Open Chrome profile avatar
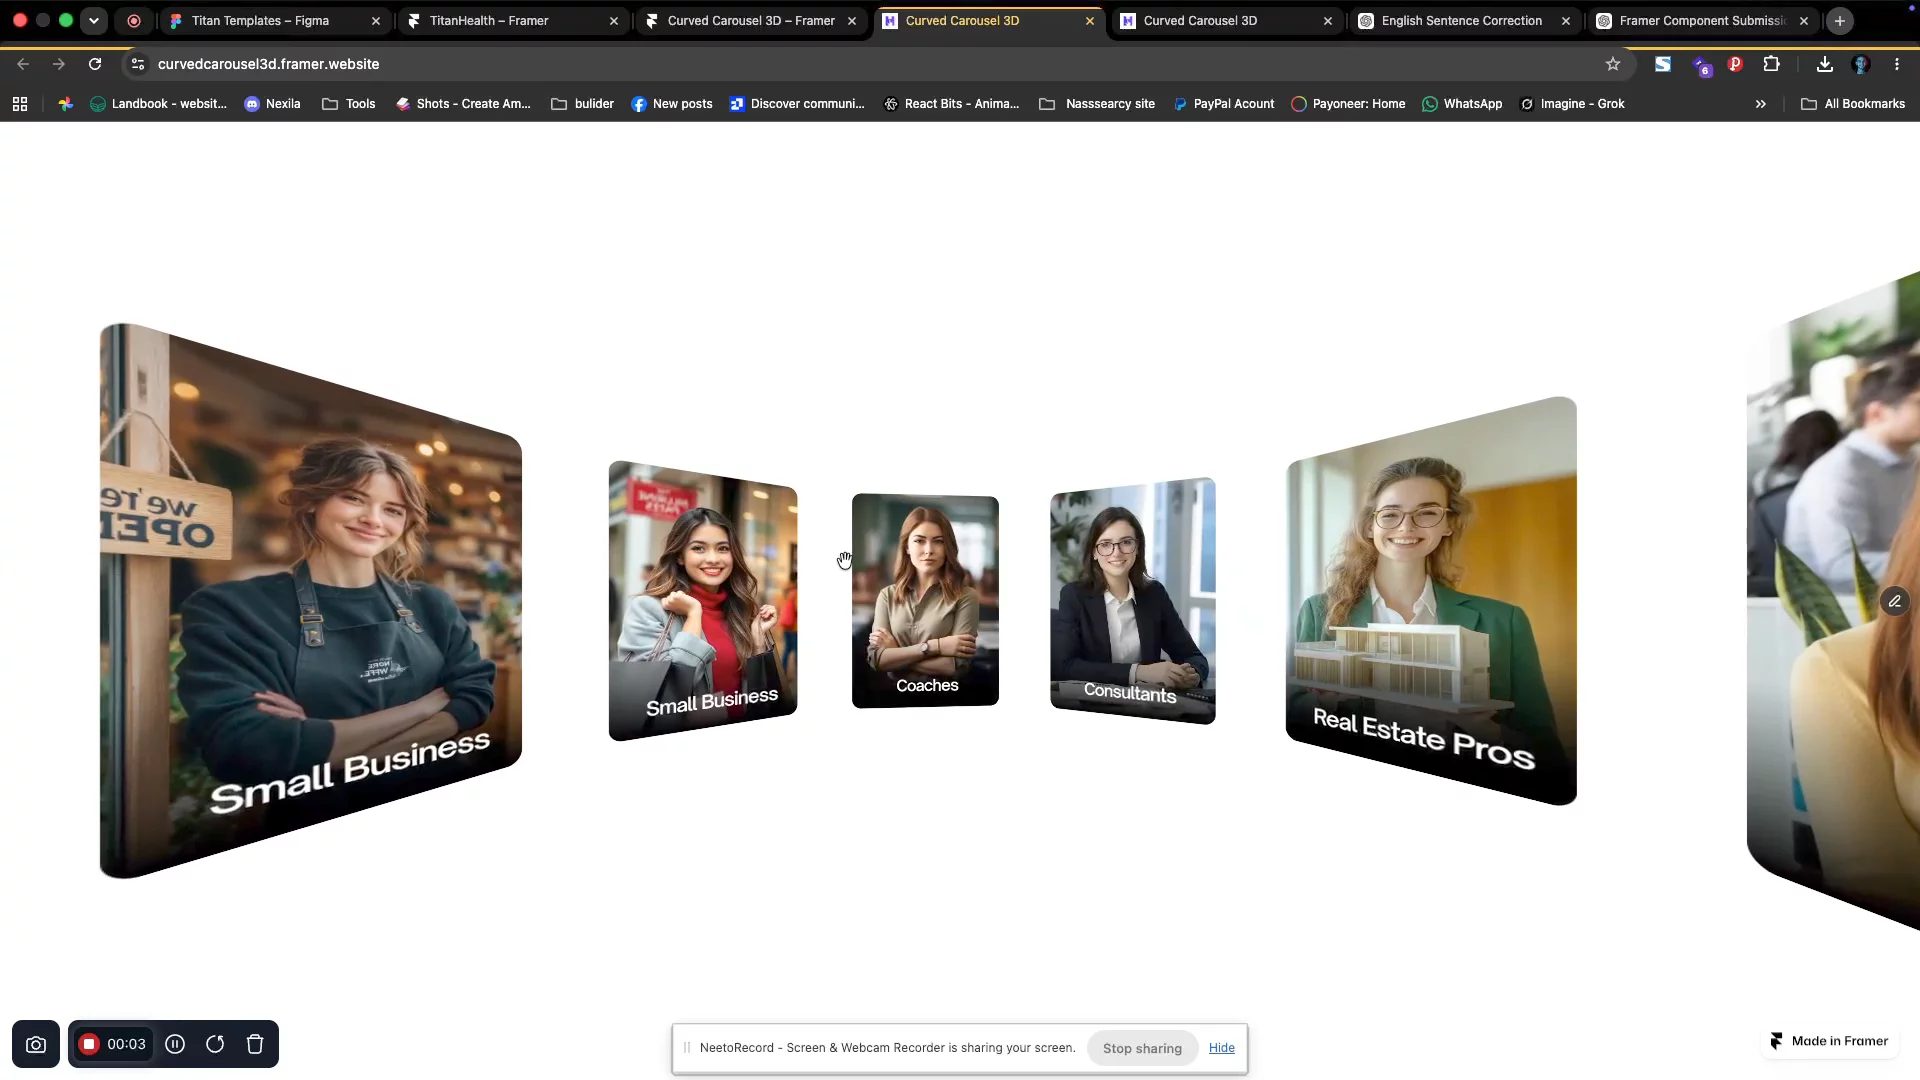This screenshot has height=1080, width=1920. [1861, 64]
